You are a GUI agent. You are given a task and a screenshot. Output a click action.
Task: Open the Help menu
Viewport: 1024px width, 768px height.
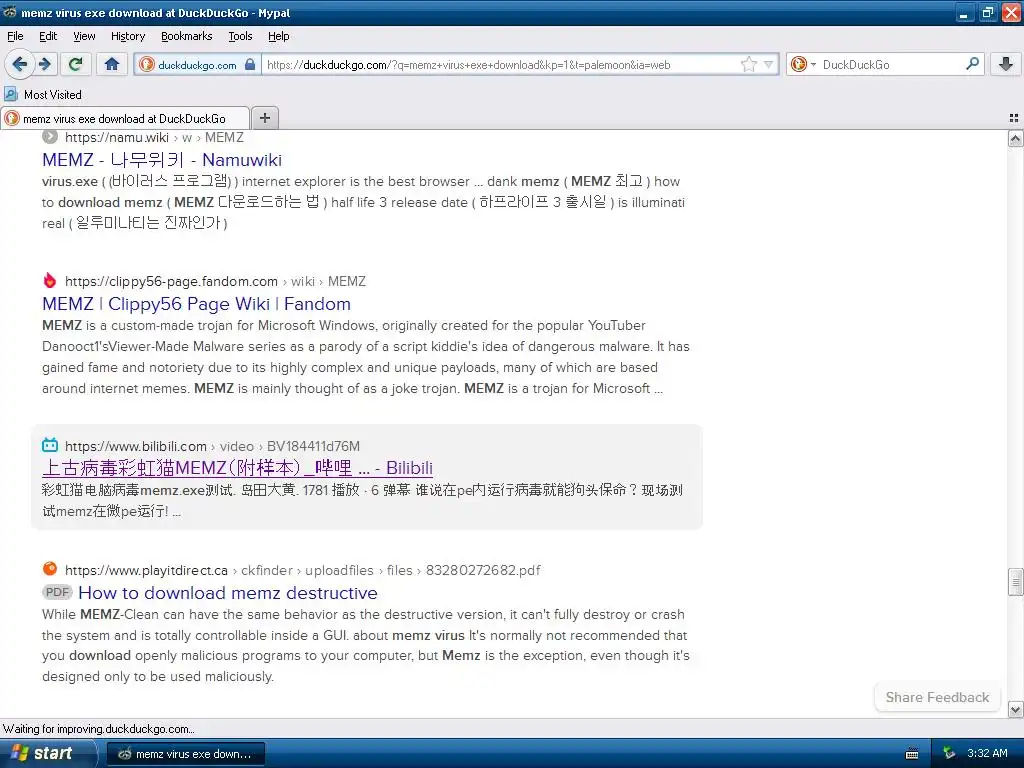[x=278, y=36]
